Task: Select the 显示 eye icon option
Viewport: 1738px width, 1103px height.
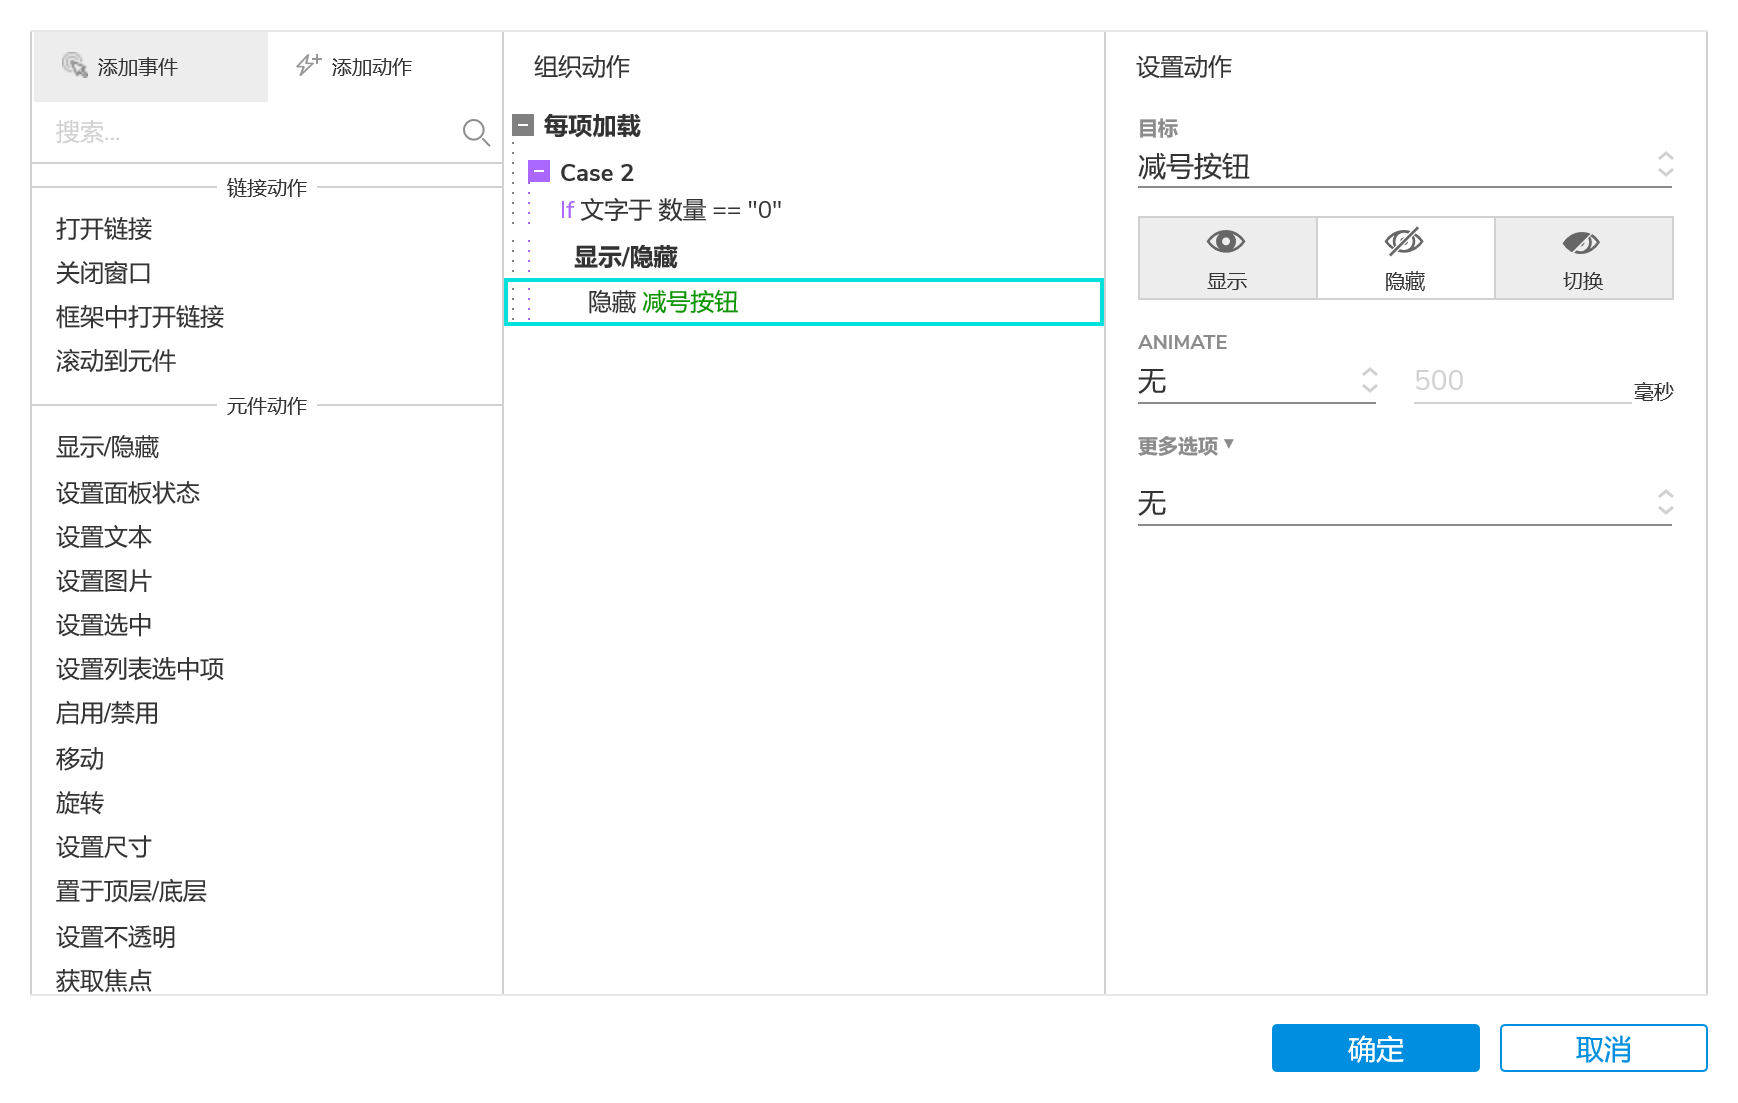Action: 1227,258
